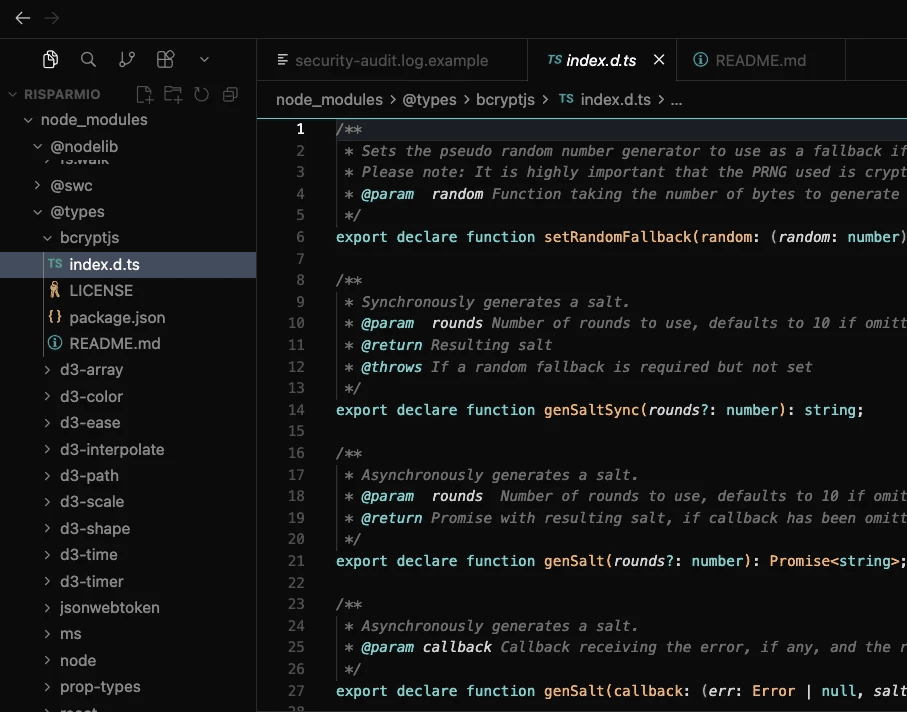
Task: Go back with the left arrow
Action: click(x=22, y=18)
